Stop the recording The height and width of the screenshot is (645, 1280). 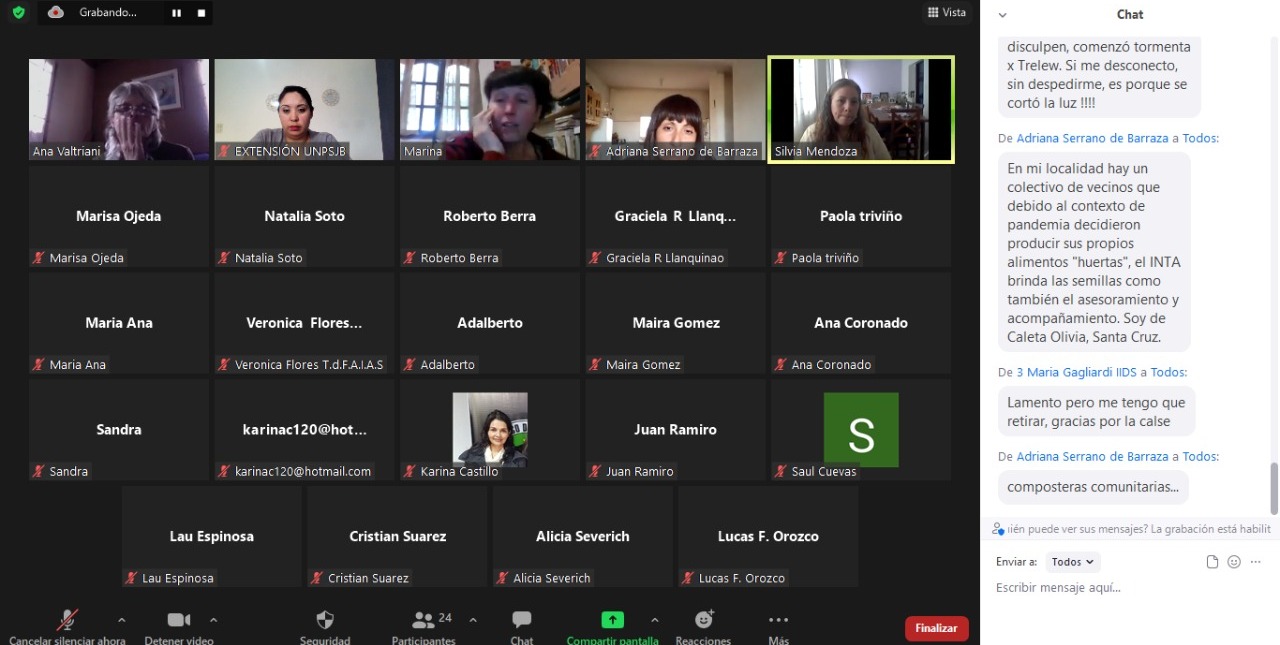(201, 13)
